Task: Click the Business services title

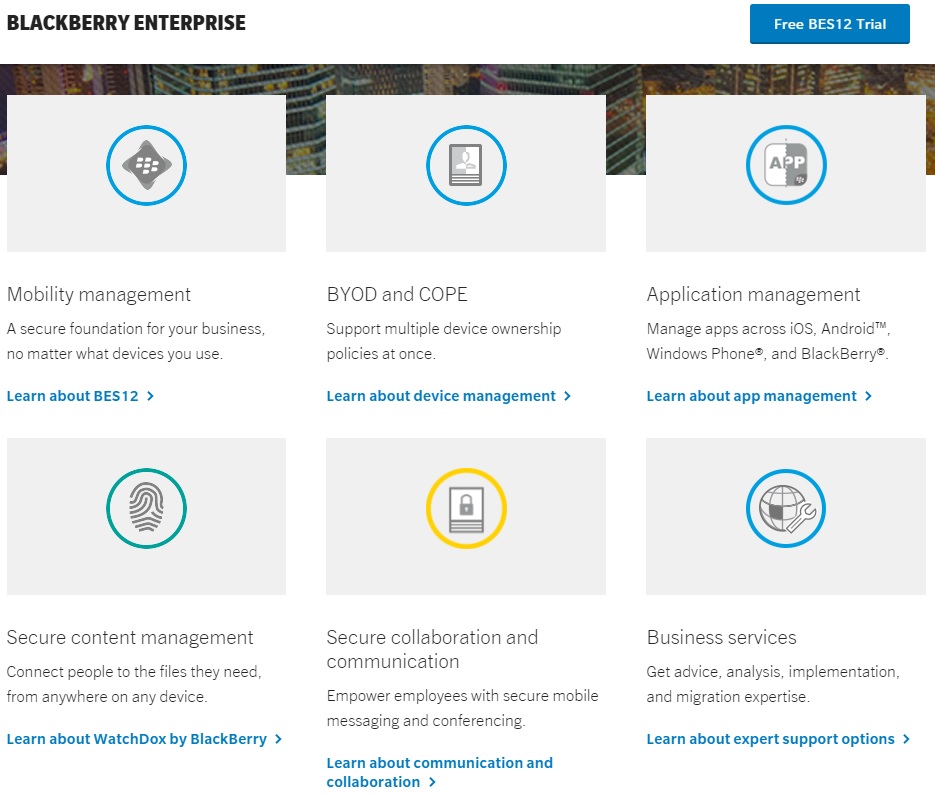Action: point(721,638)
